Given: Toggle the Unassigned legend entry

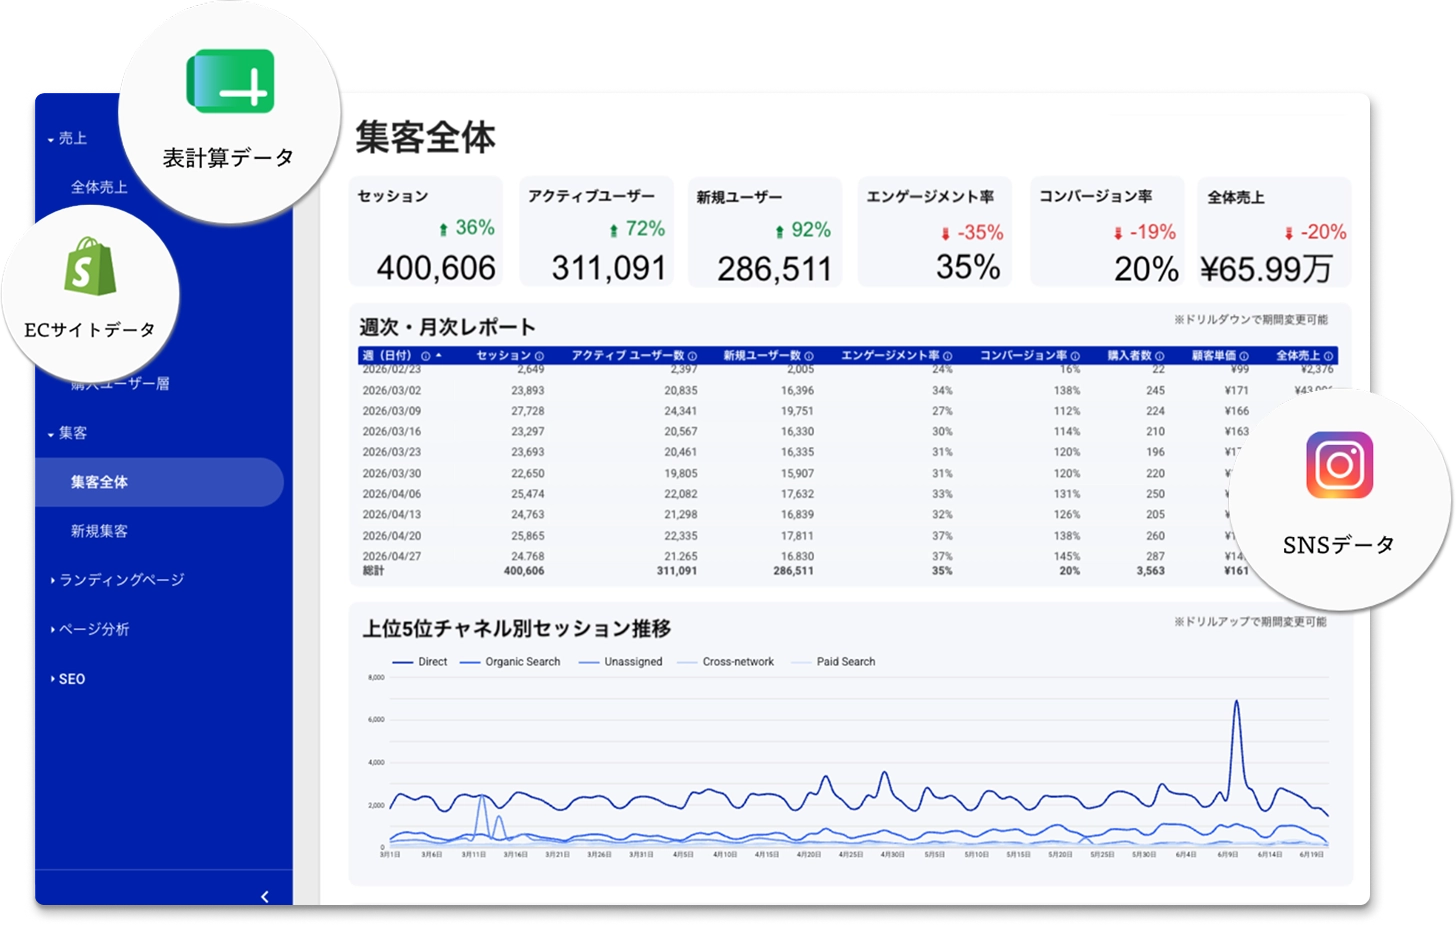Looking at the screenshot, I should tap(621, 662).
